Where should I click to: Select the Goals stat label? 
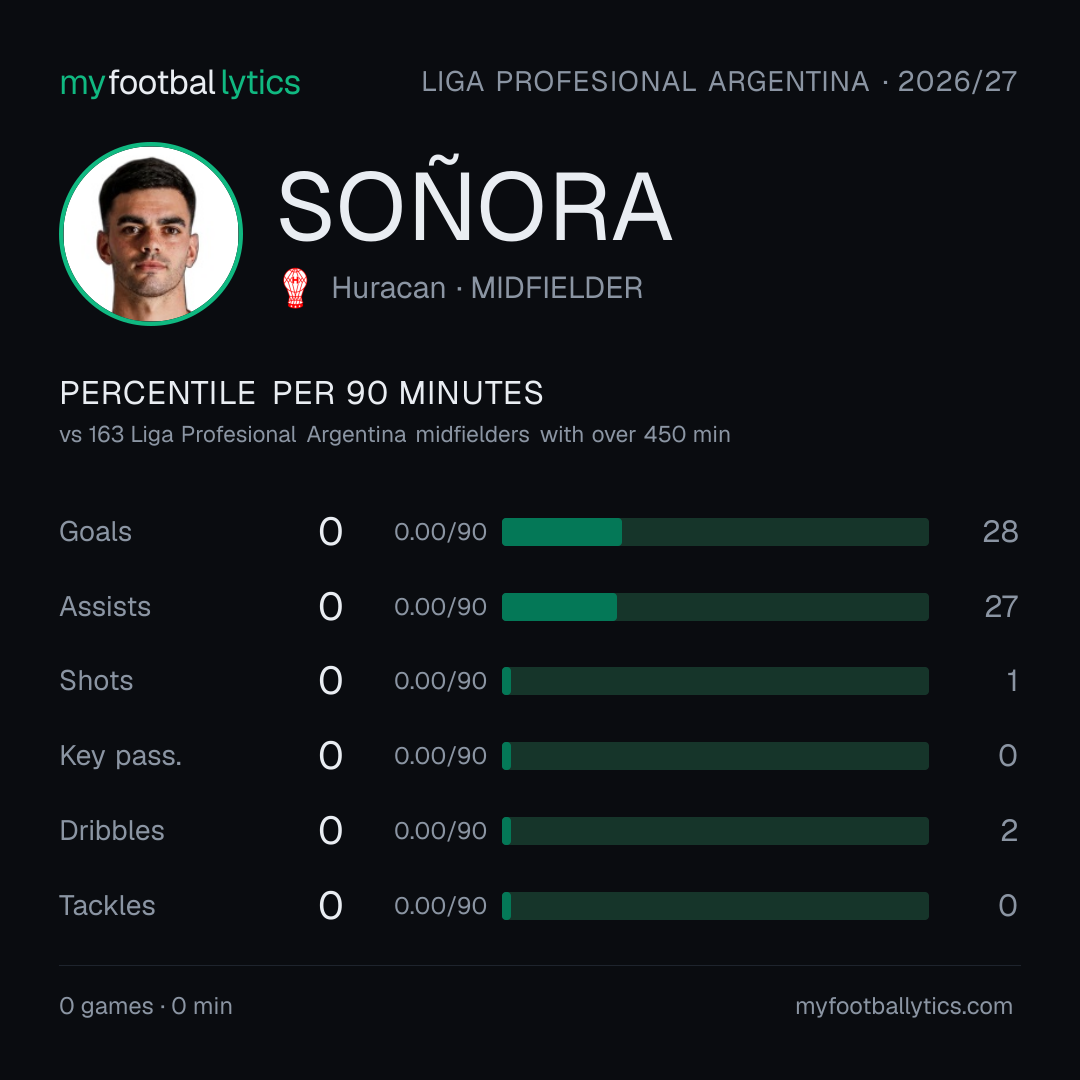pyautogui.click(x=95, y=532)
